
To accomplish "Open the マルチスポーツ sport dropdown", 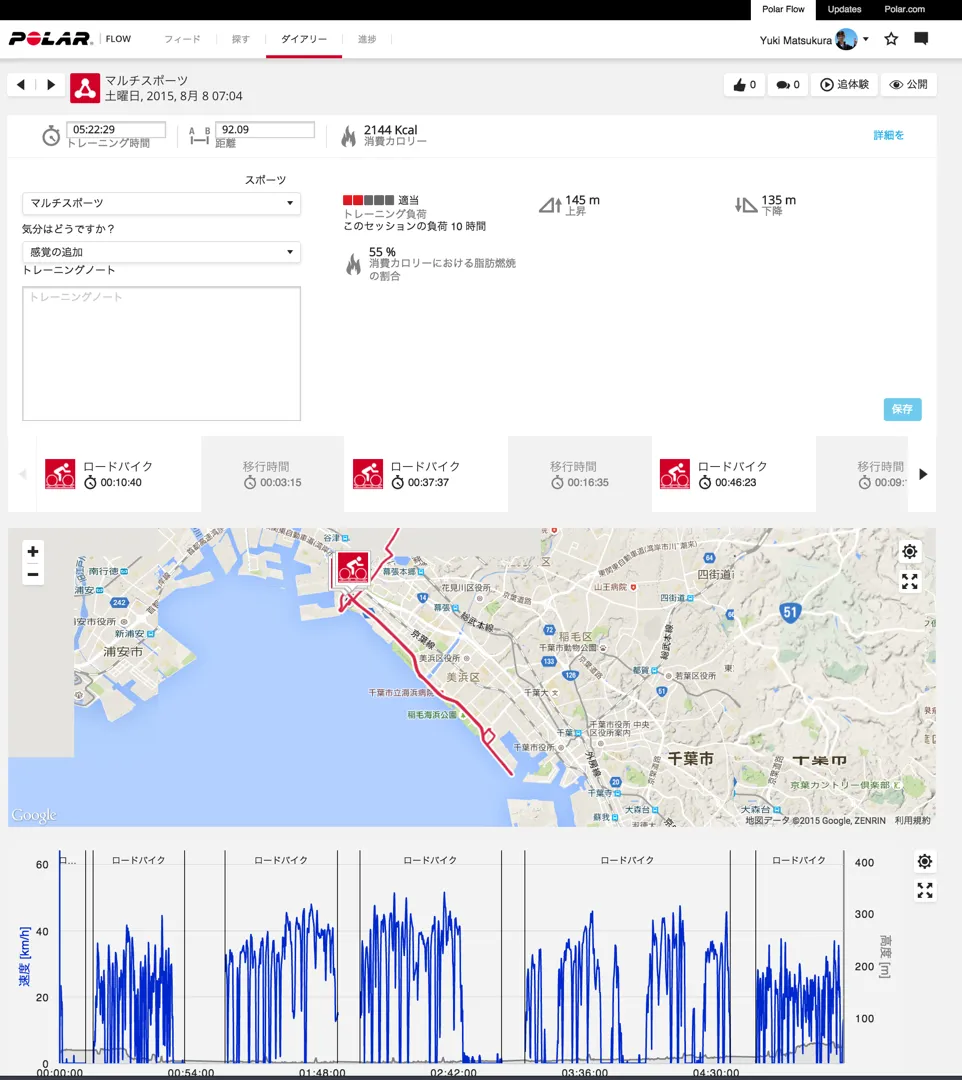I will [161, 203].
